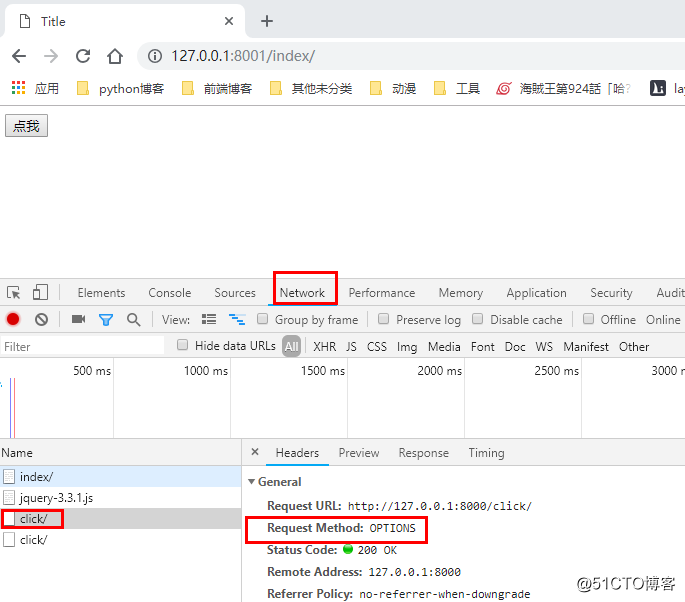
Task: View site information icon in address bar
Action: 155,56
